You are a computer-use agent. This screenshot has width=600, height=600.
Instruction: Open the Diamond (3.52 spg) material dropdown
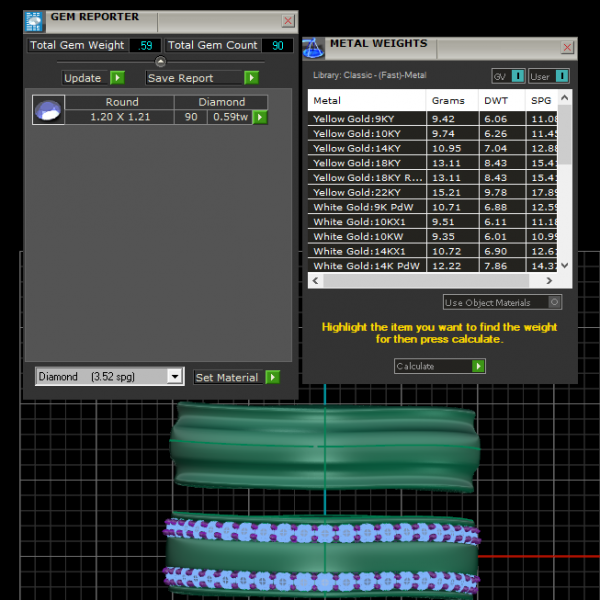click(x=175, y=377)
